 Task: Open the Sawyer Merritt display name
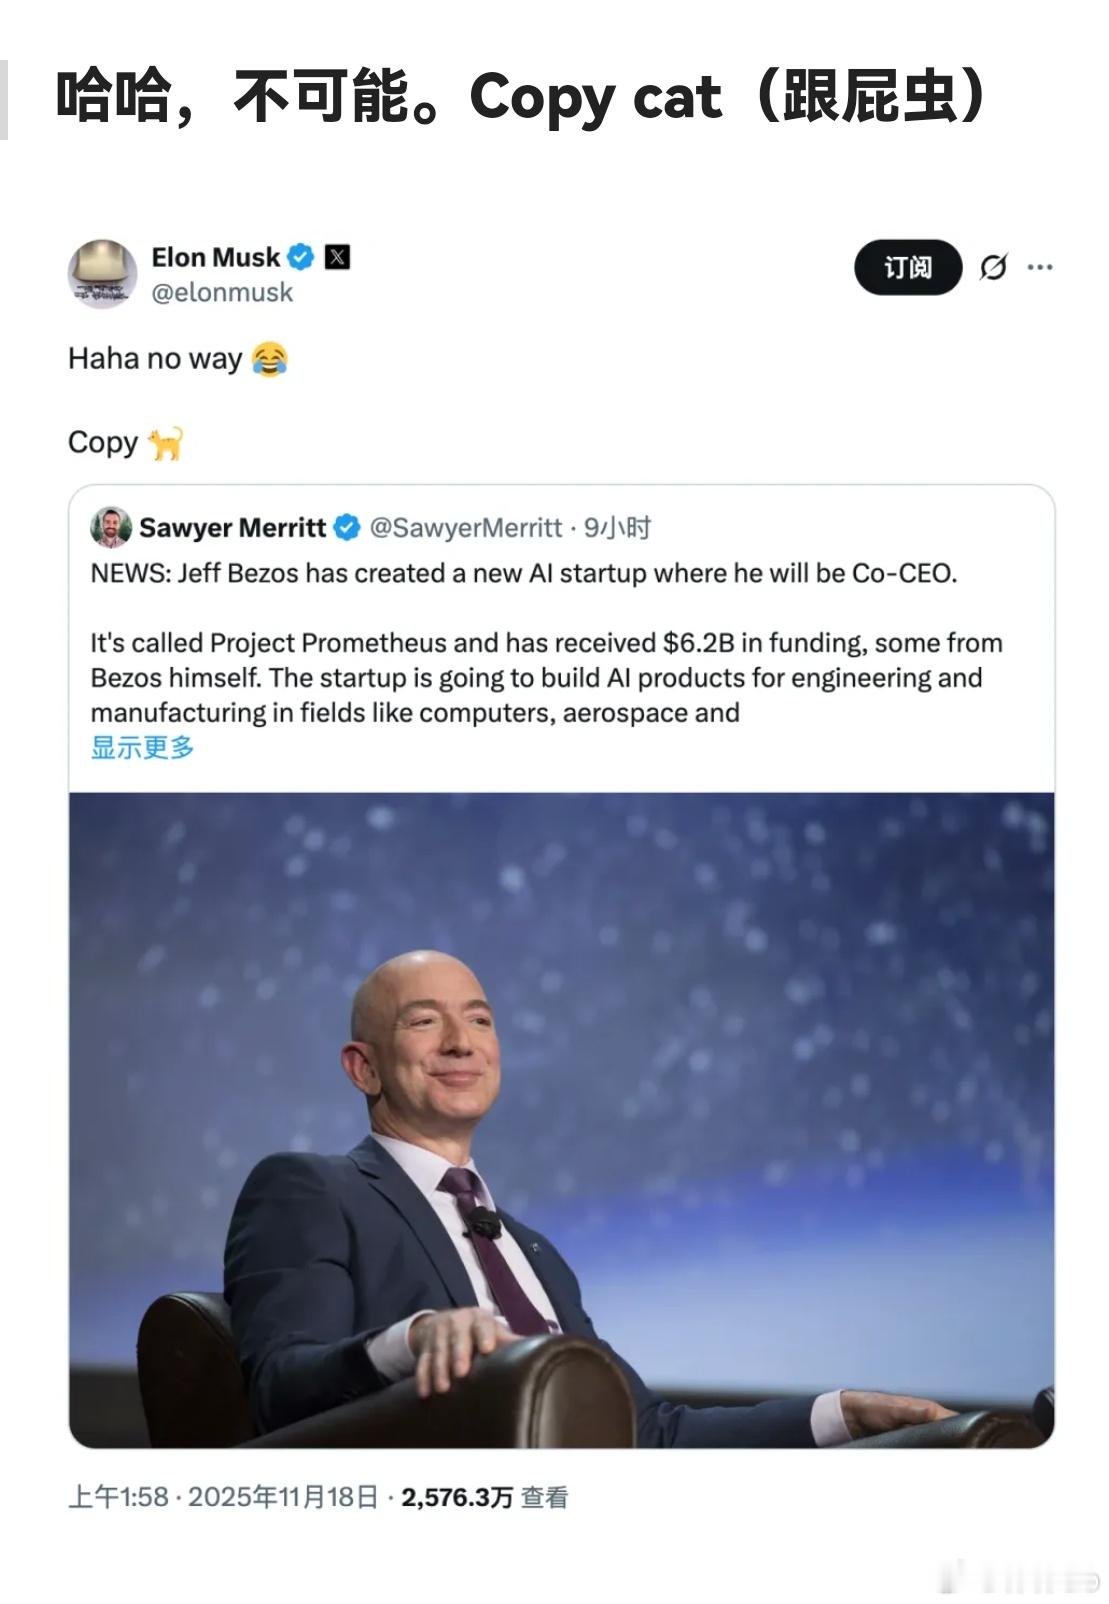click(232, 527)
